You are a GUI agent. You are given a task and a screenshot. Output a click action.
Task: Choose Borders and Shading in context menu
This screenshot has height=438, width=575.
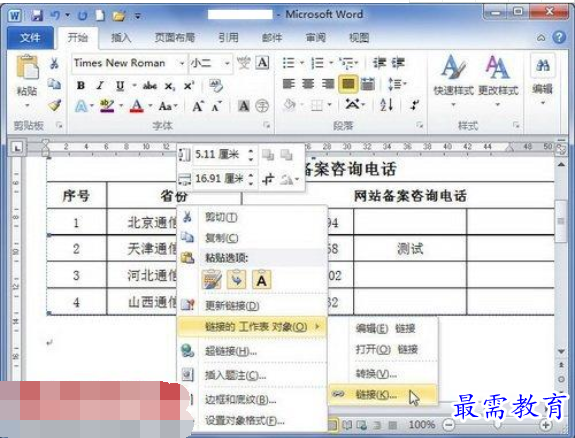(x=252, y=399)
